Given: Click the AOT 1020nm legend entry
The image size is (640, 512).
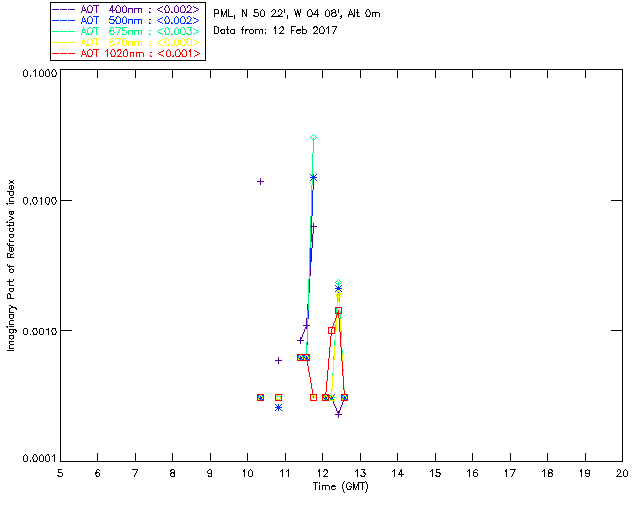Looking at the screenshot, I should coord(126,53).
